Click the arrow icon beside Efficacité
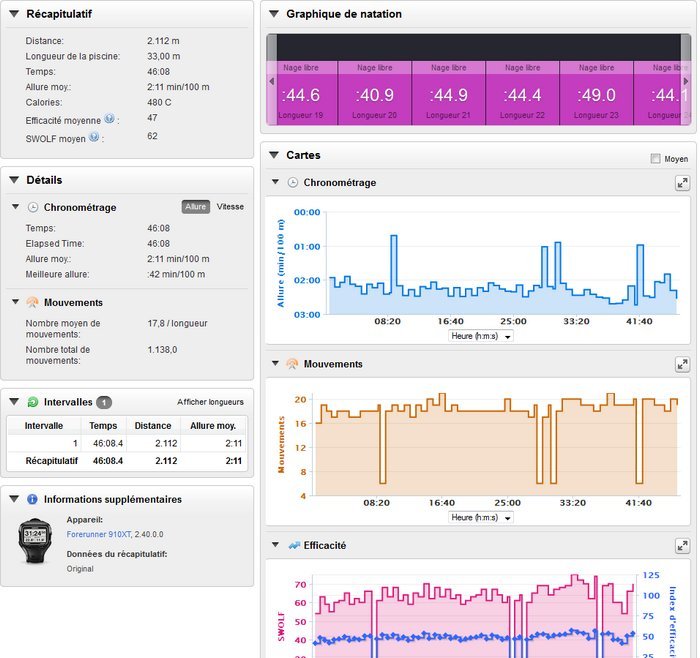This screenshot has height=658, width=700. point(294,545)
